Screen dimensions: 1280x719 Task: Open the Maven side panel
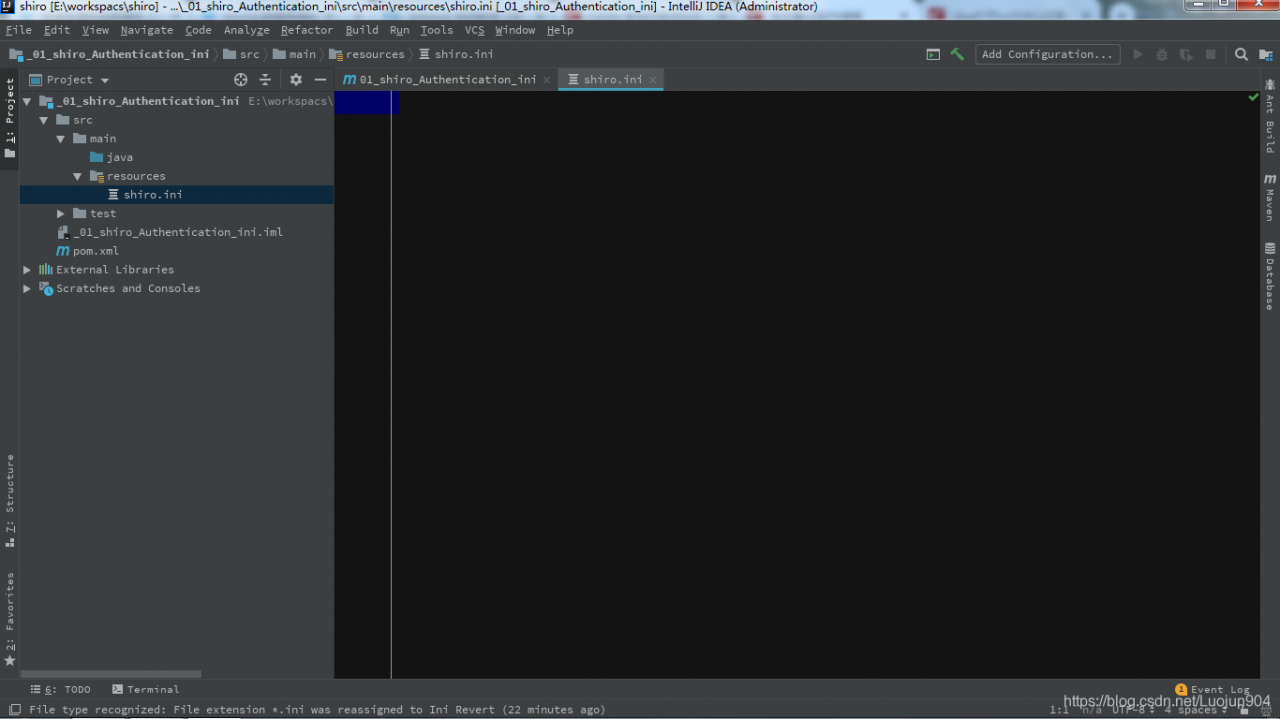(x=1270, y=196)
